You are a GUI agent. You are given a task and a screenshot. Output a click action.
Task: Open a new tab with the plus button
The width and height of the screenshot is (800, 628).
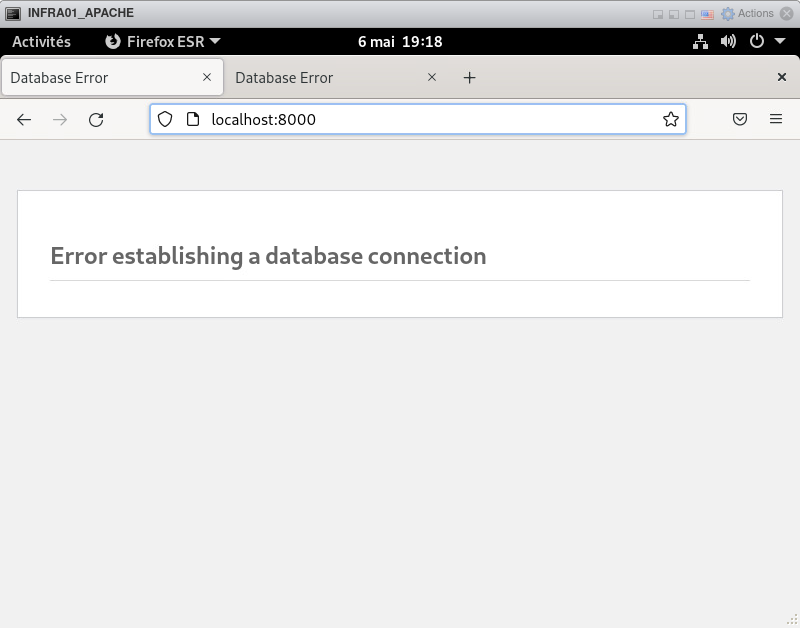pyautogui.click(x=469, y=78)
